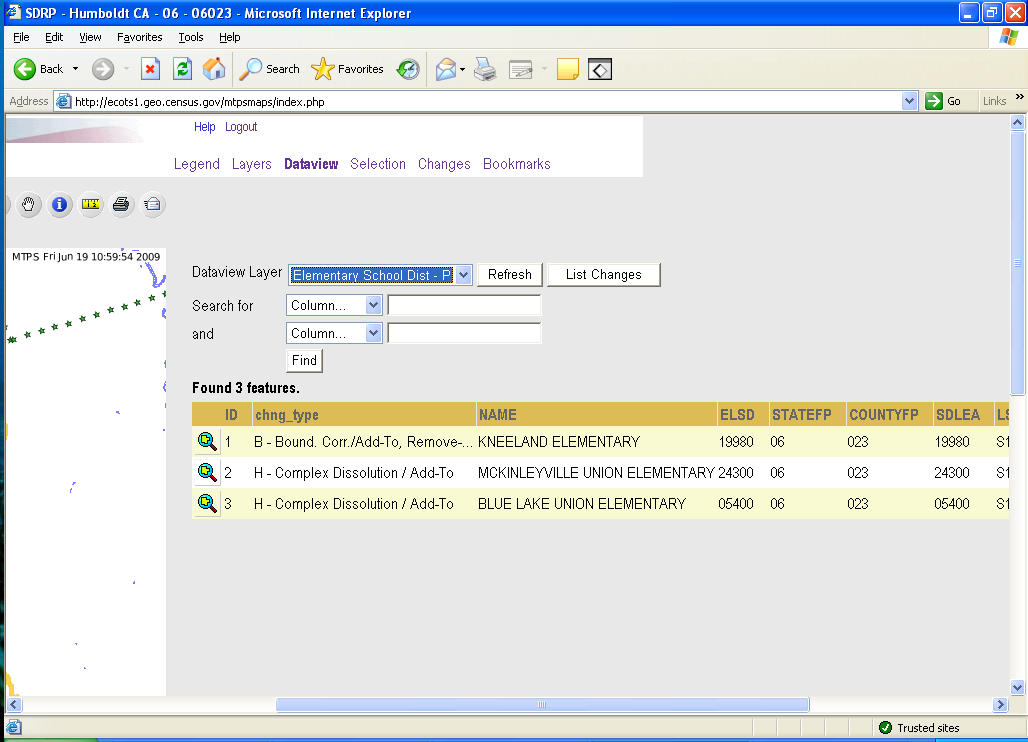Screen dimensions: 1028x742
Task: Switch to the Layers tab
Action: (x=251, y=164)
